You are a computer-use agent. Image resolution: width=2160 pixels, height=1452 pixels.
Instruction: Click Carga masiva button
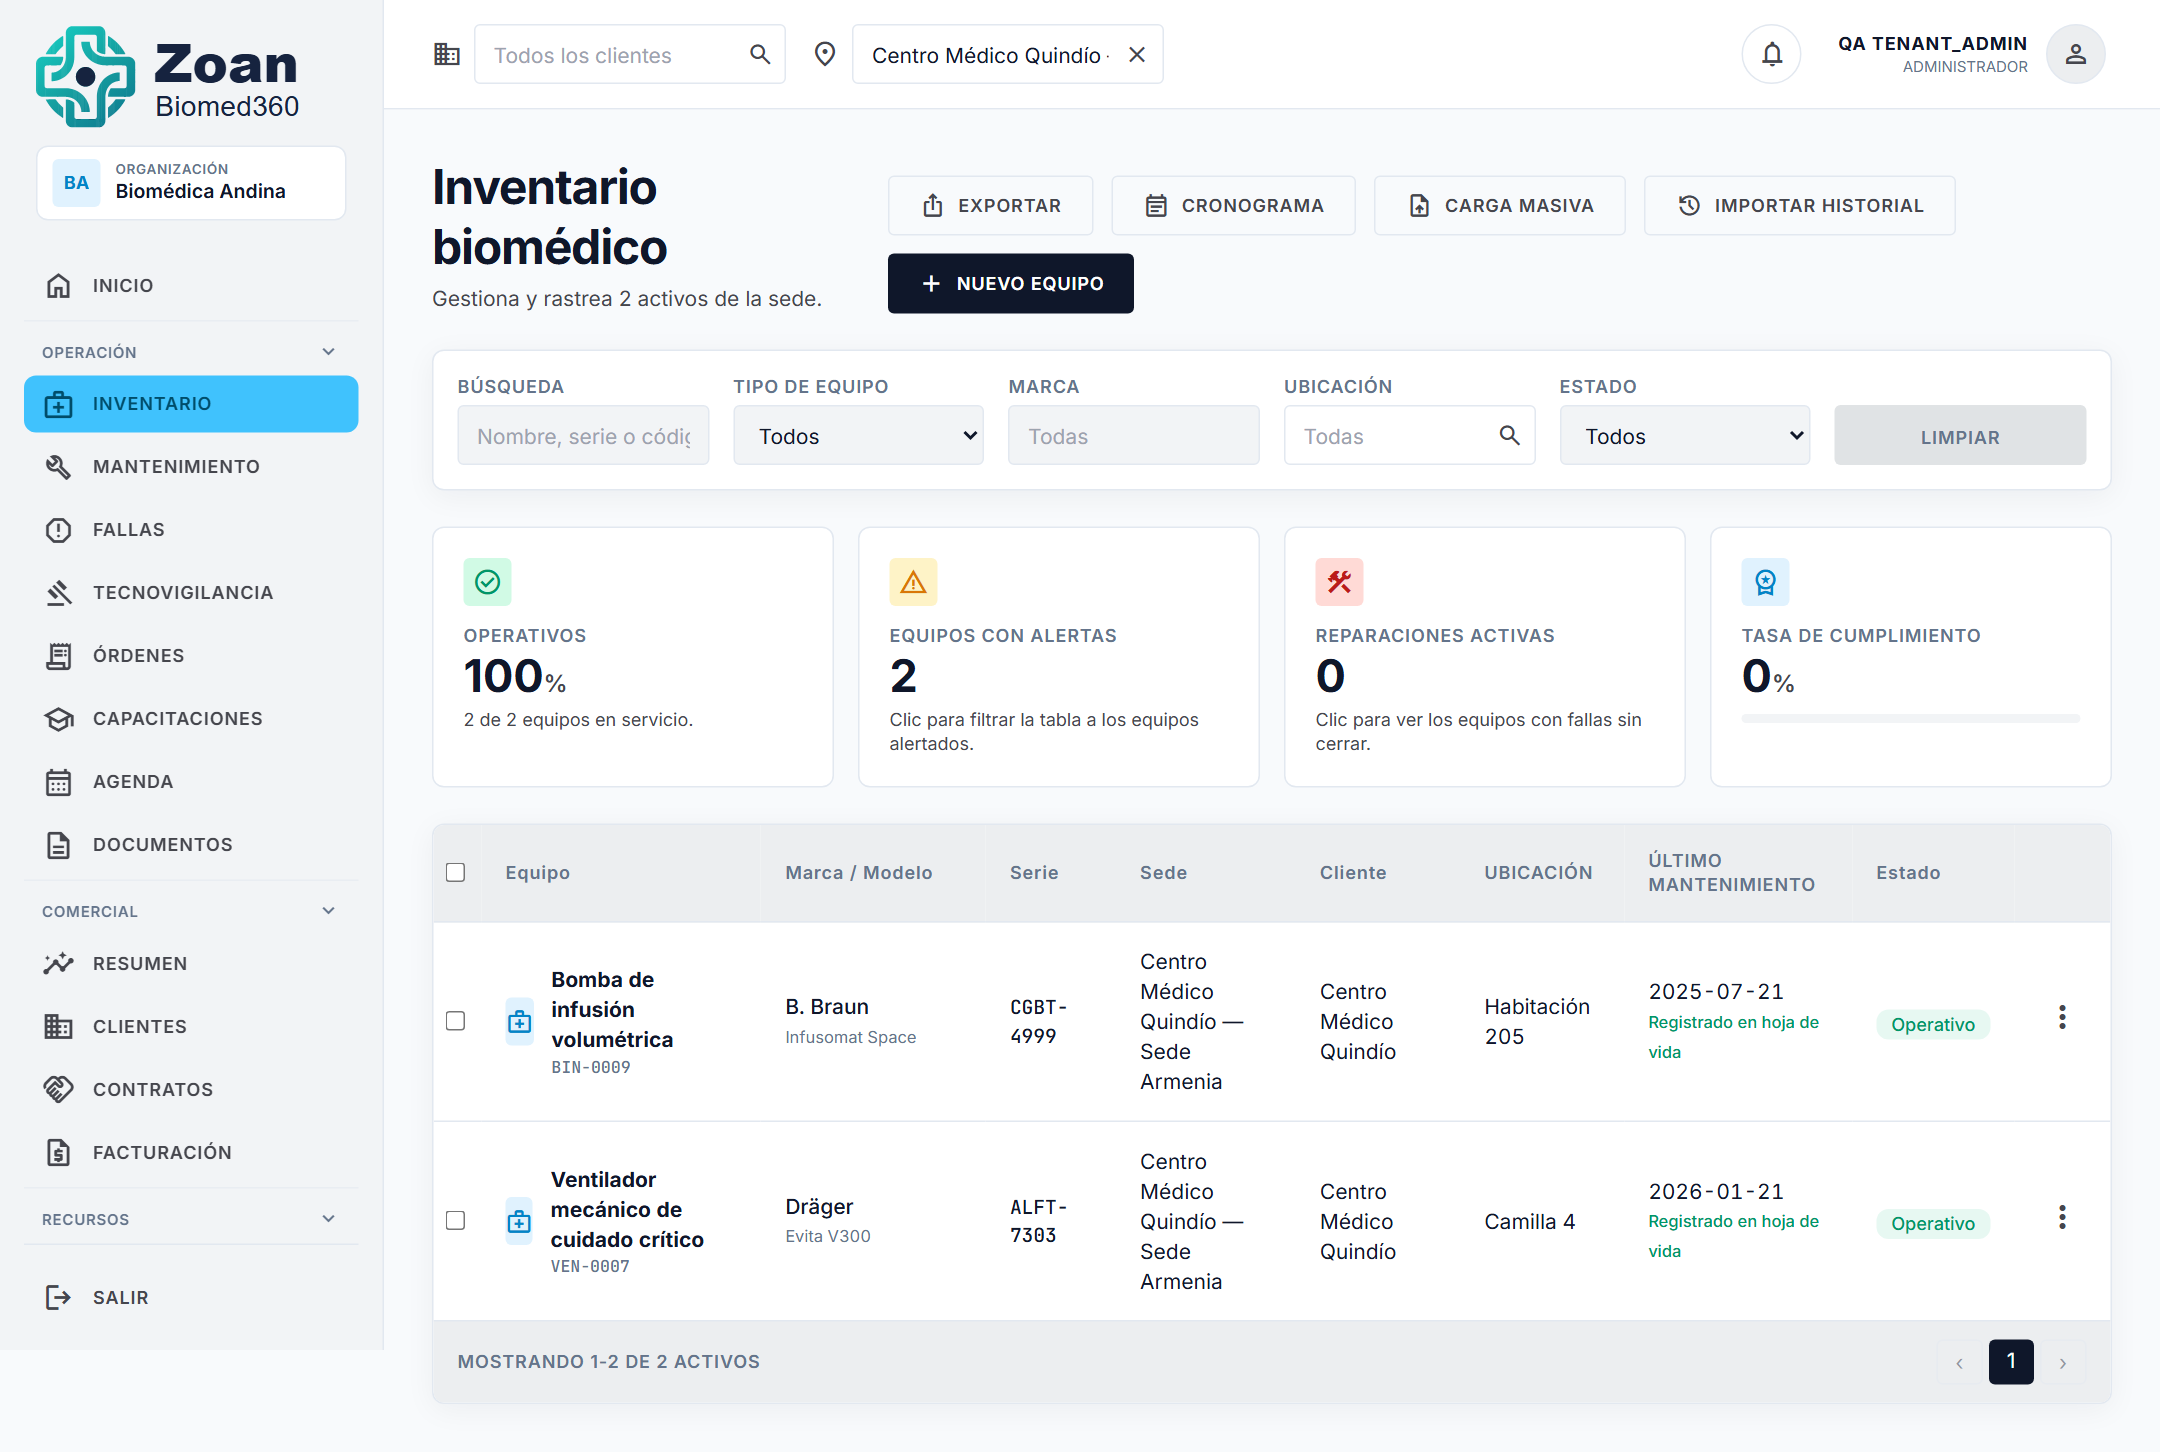(1499, 206)
